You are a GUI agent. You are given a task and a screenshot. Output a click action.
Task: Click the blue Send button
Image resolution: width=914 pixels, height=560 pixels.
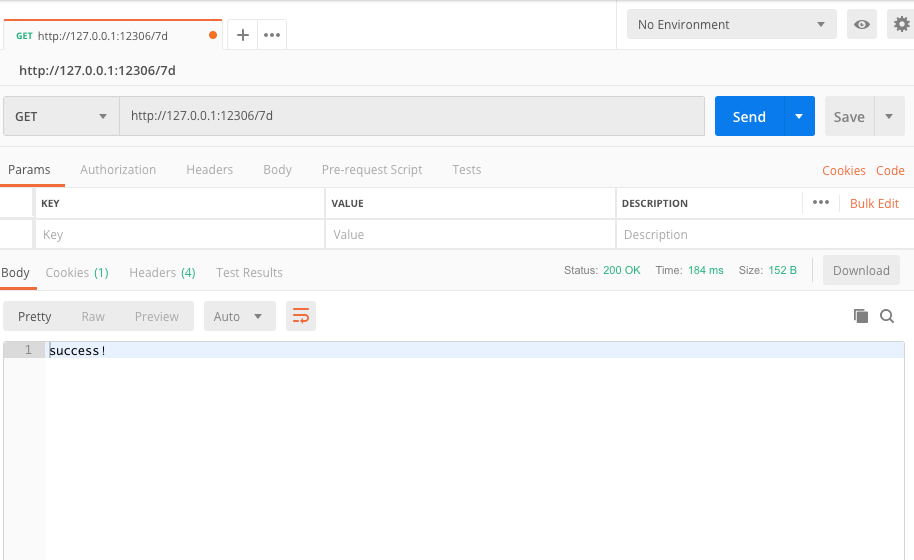pyautogui.click(x=750, y=116)
